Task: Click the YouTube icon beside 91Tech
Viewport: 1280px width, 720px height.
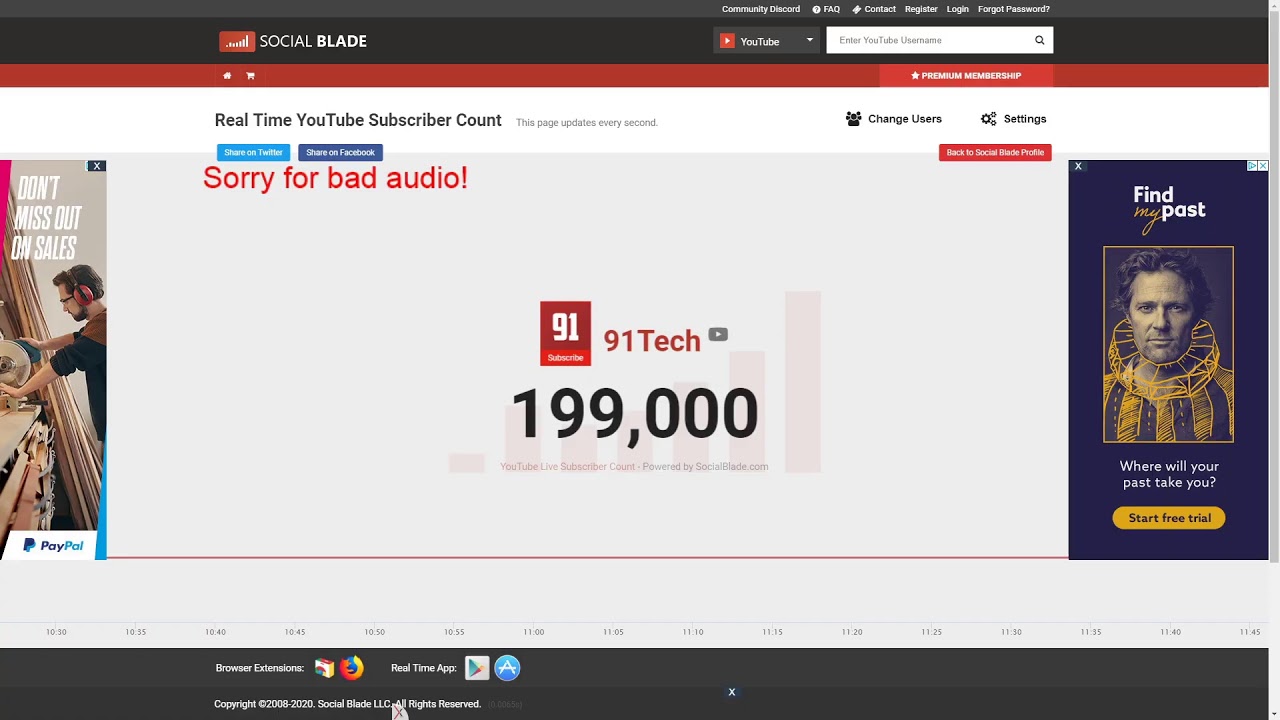Action: click(718, 335)
